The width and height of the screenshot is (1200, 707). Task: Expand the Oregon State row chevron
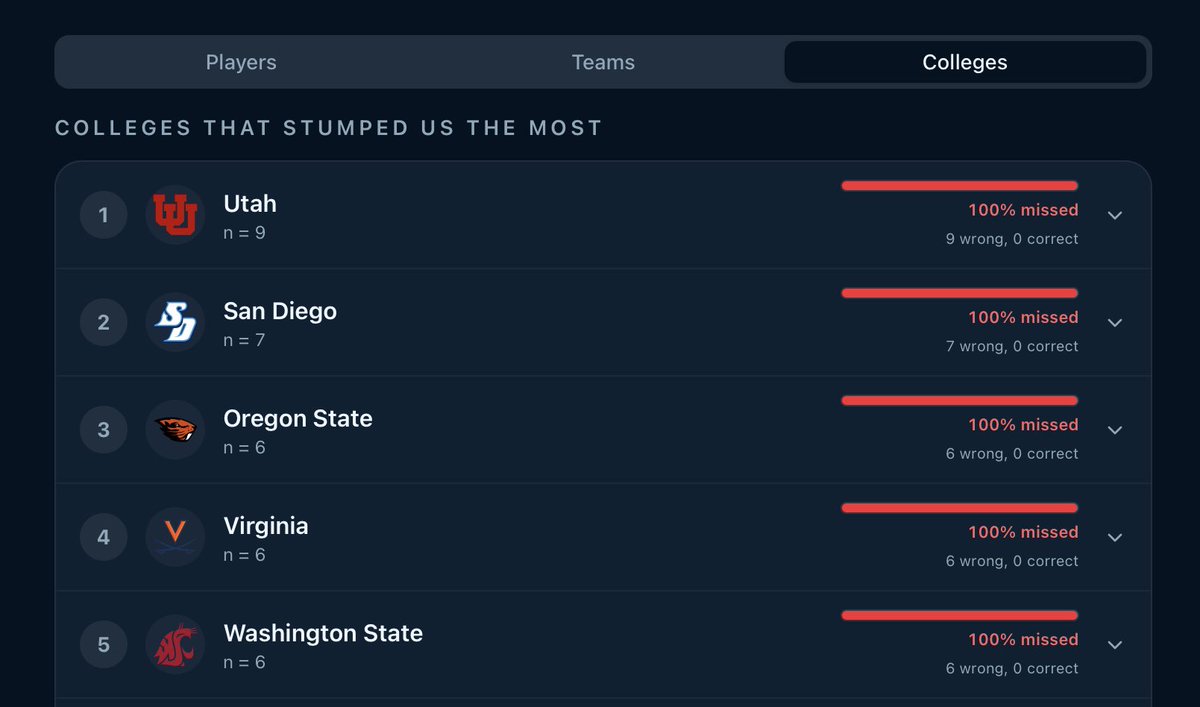(1115, 430)
